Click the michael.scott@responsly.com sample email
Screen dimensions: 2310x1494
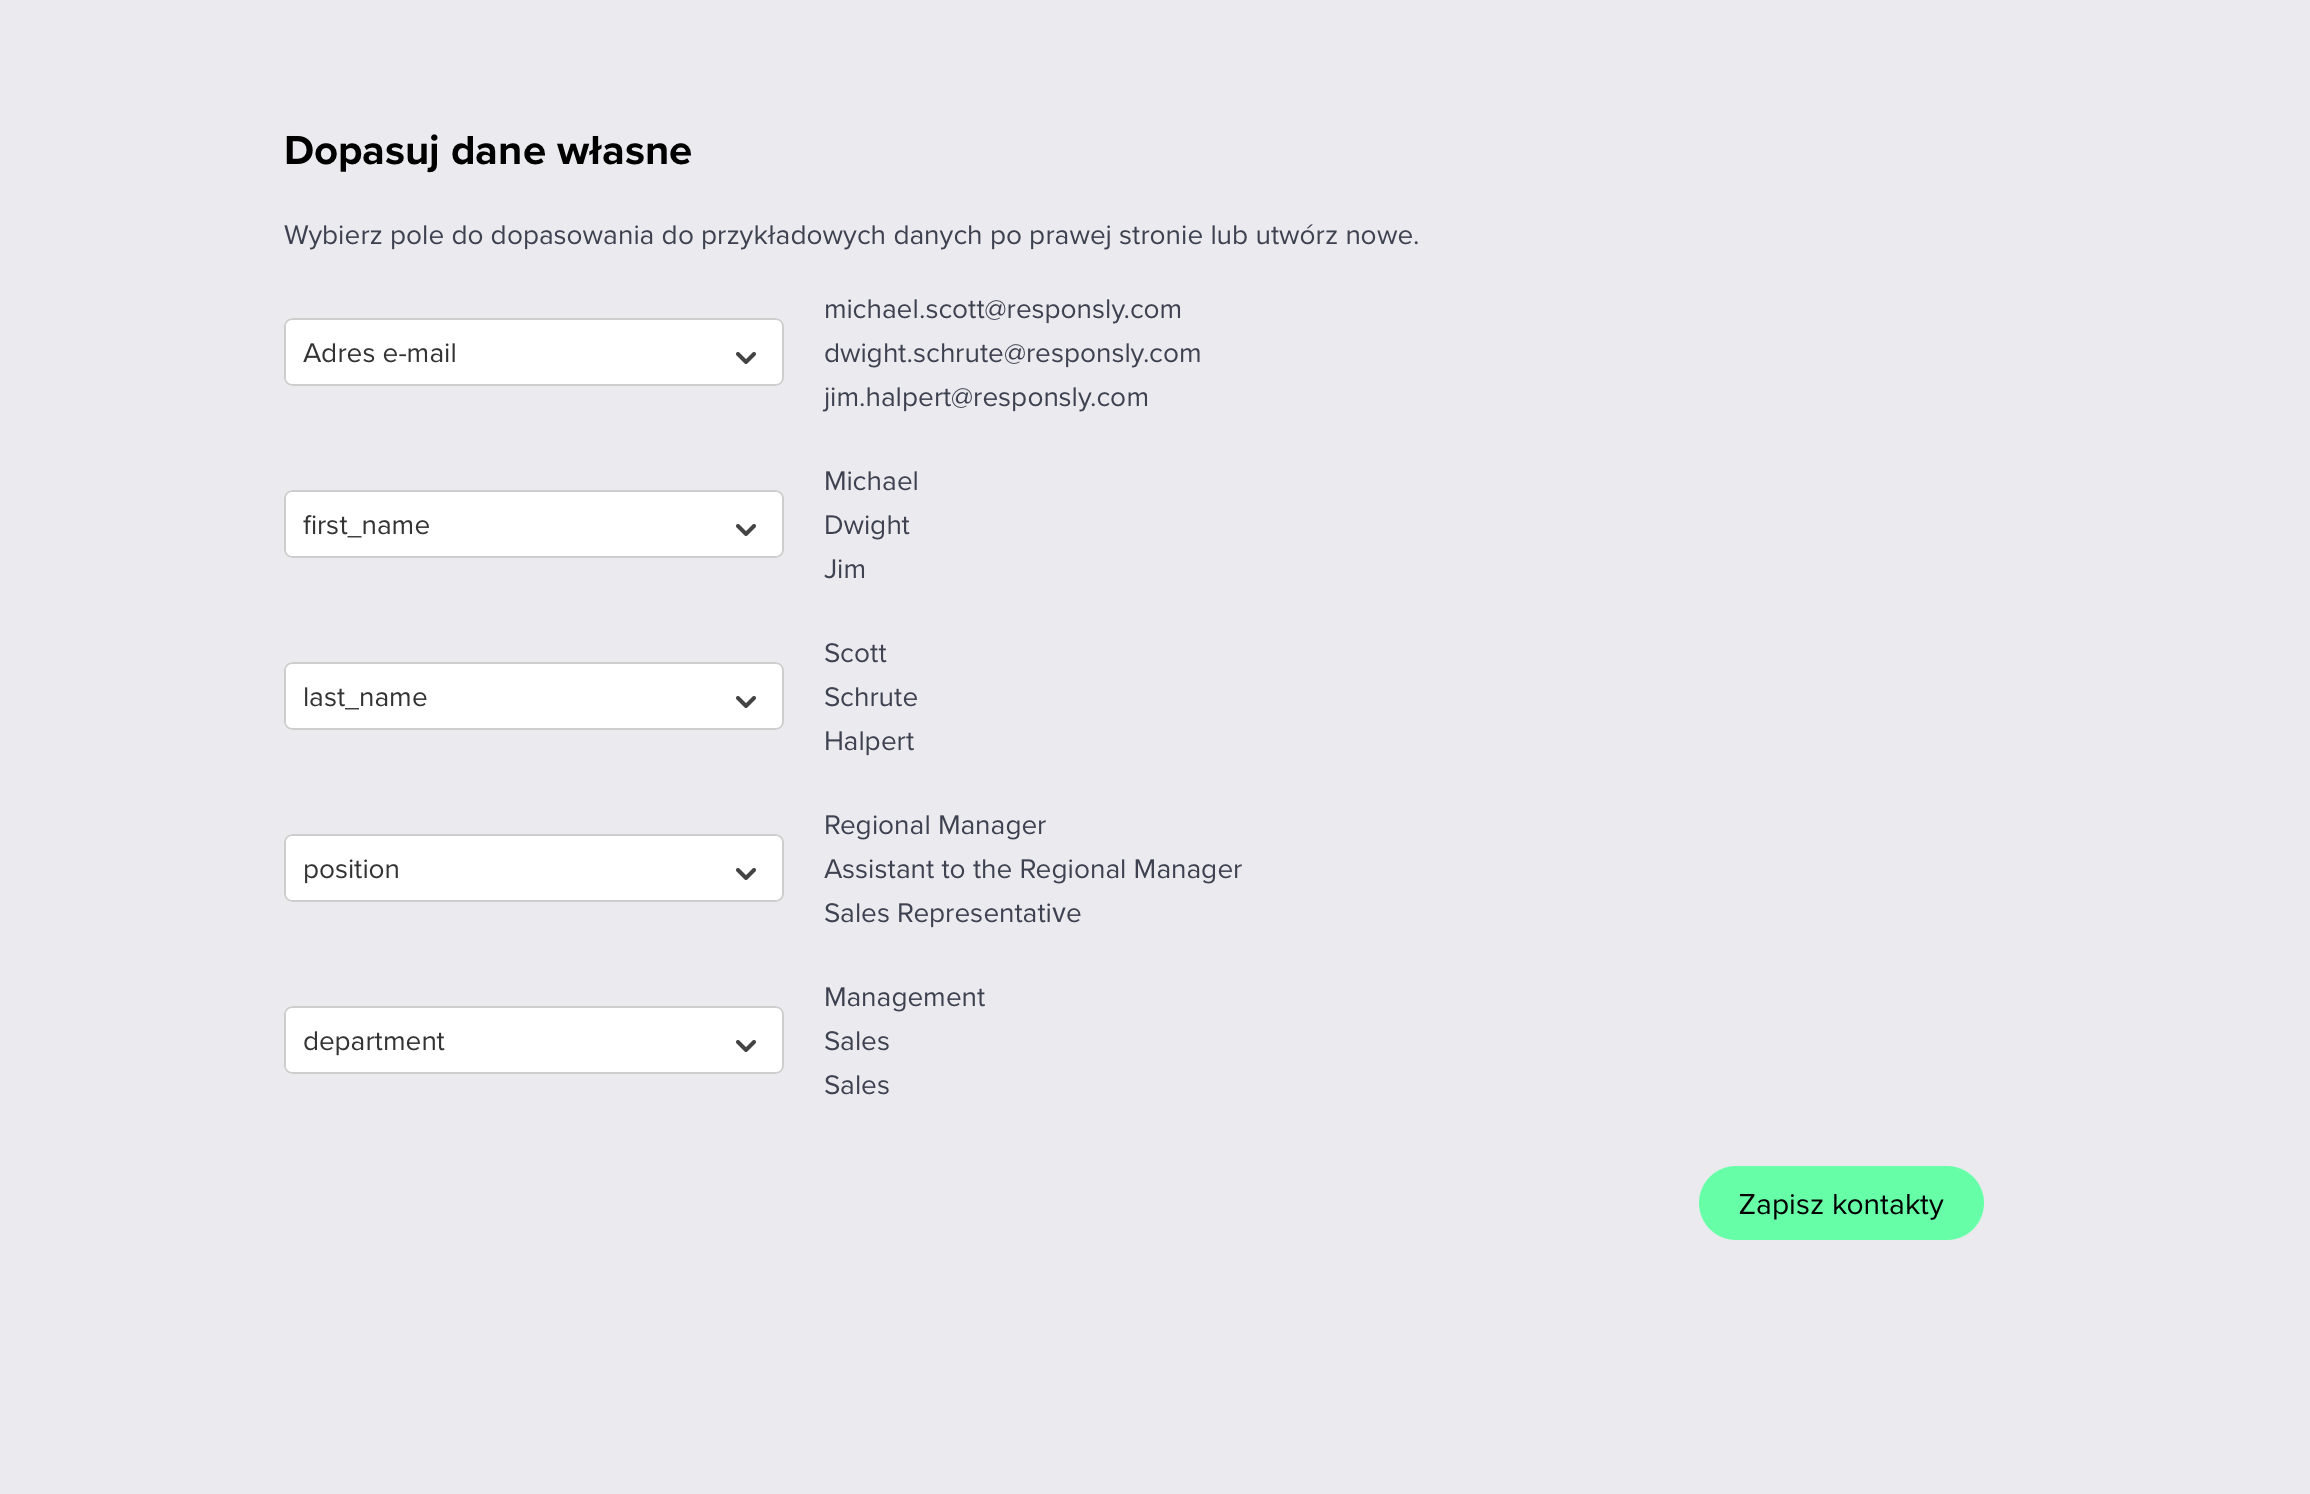[x=1002, y=309]
